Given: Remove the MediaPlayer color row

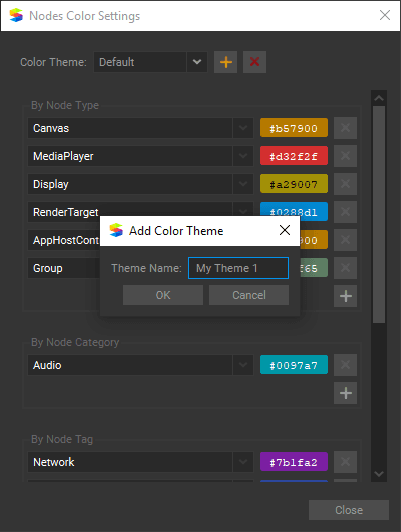Looking at the screenshot, I should pyautogui.click(x=345, y=156).
